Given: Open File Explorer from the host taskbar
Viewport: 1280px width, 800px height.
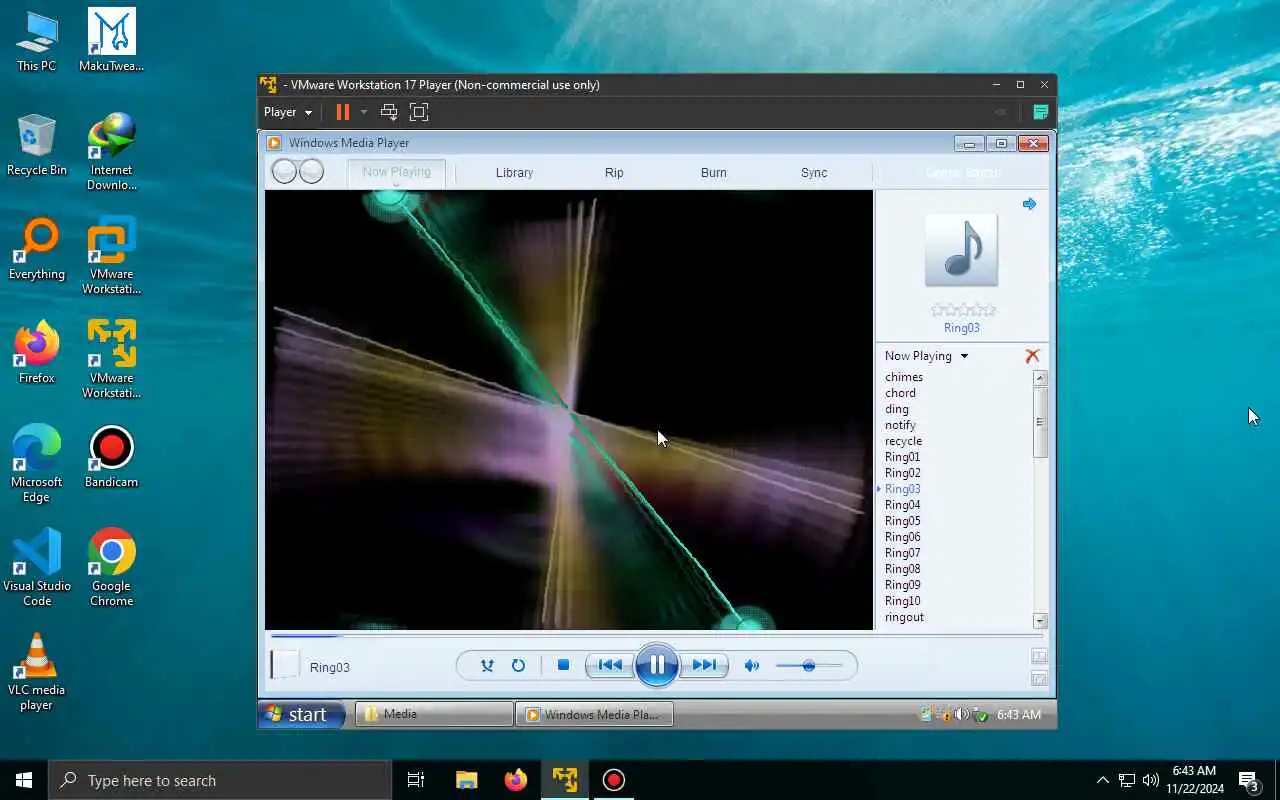Looking at the screenshot, I should 466,780.
